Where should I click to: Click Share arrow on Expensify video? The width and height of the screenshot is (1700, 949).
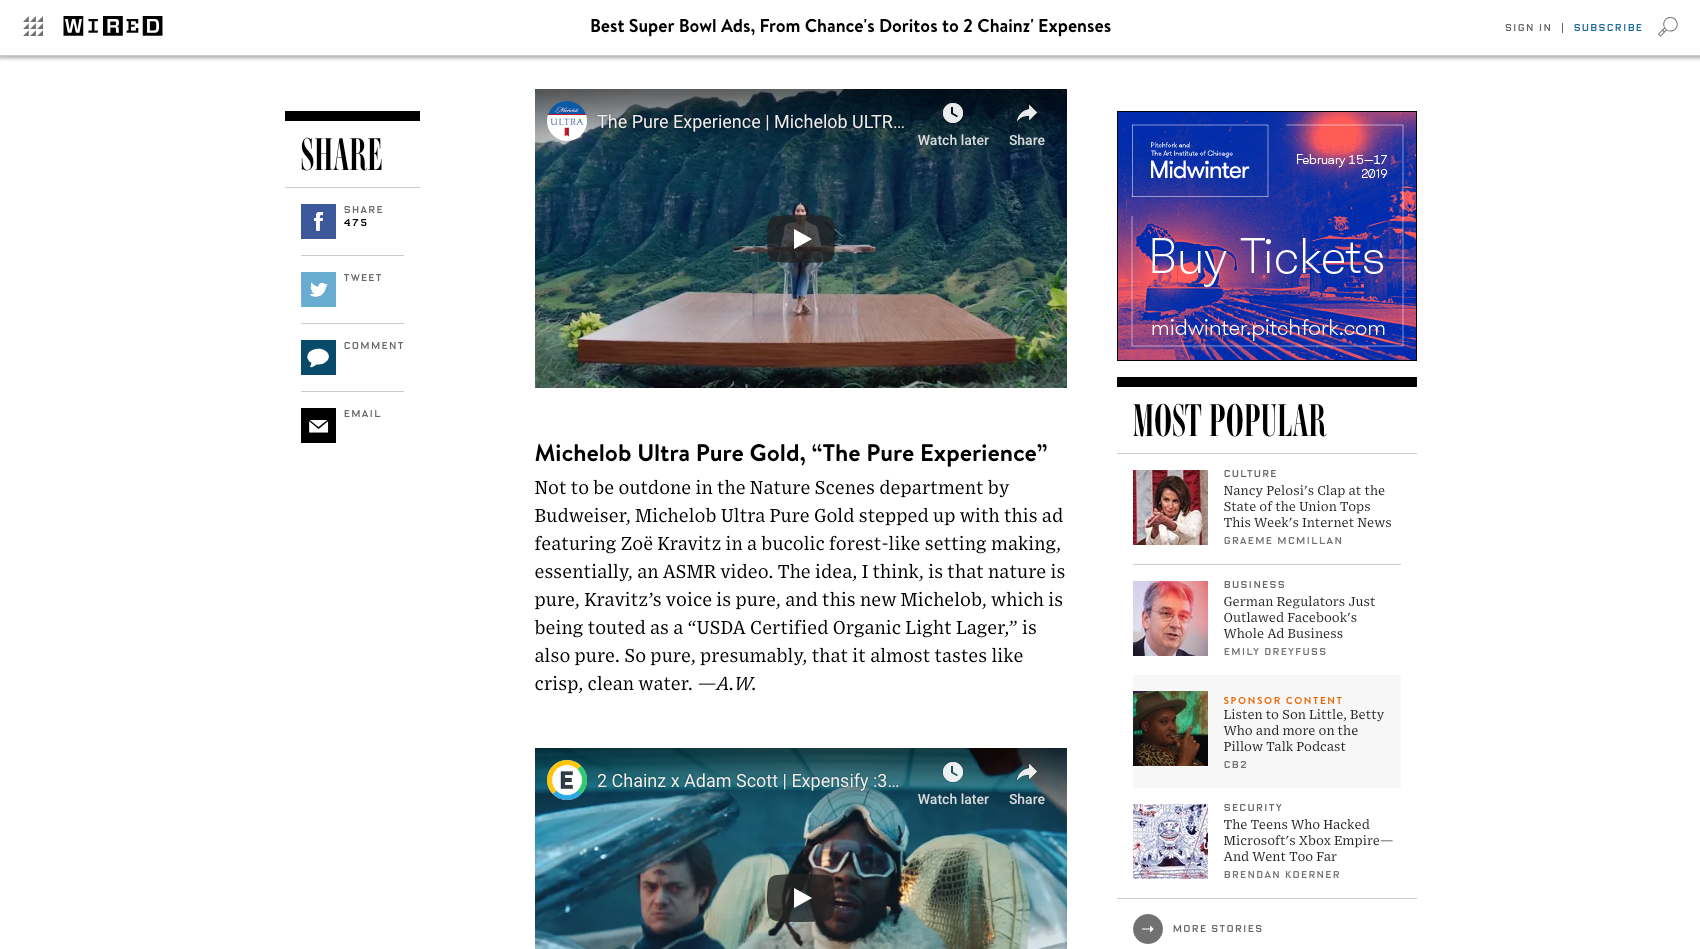point(1027,784)
